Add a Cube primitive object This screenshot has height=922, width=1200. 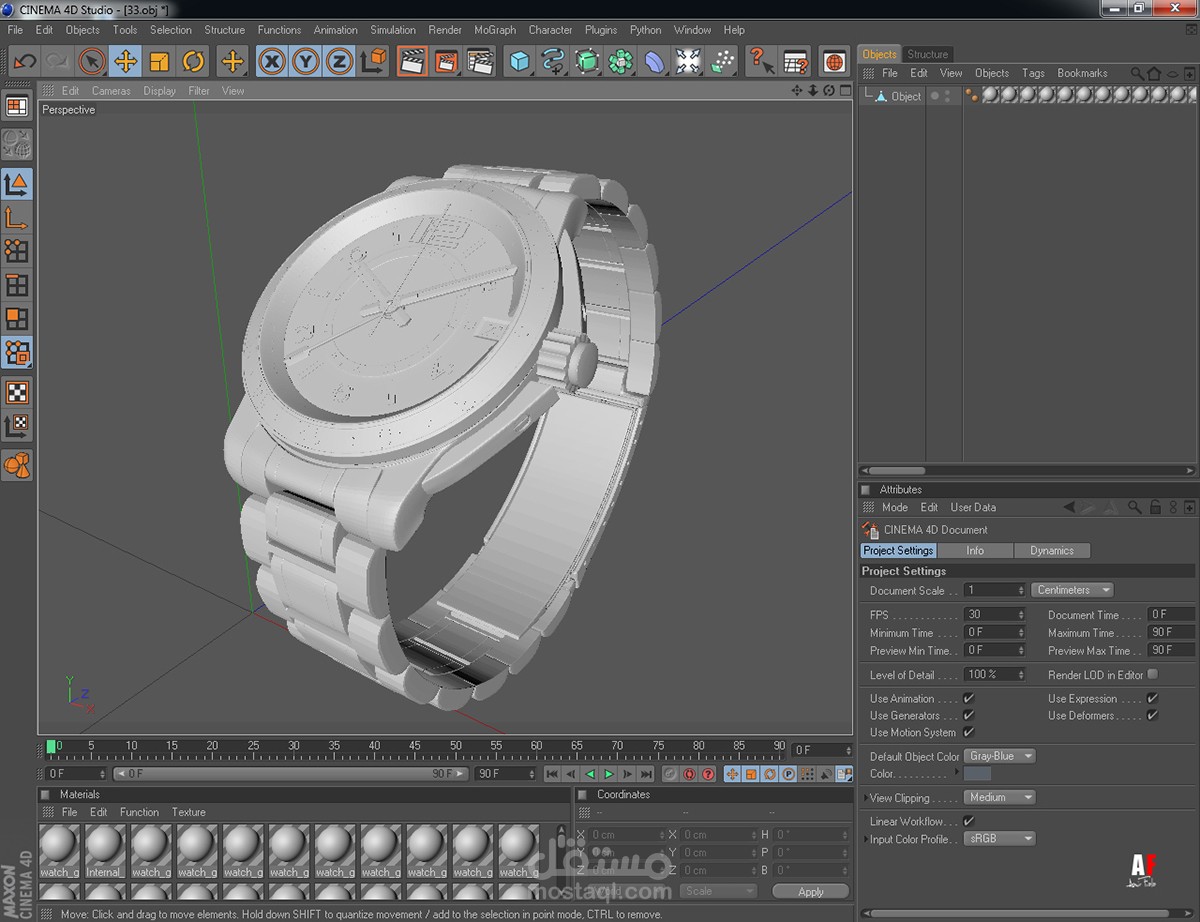click(519, 62)
